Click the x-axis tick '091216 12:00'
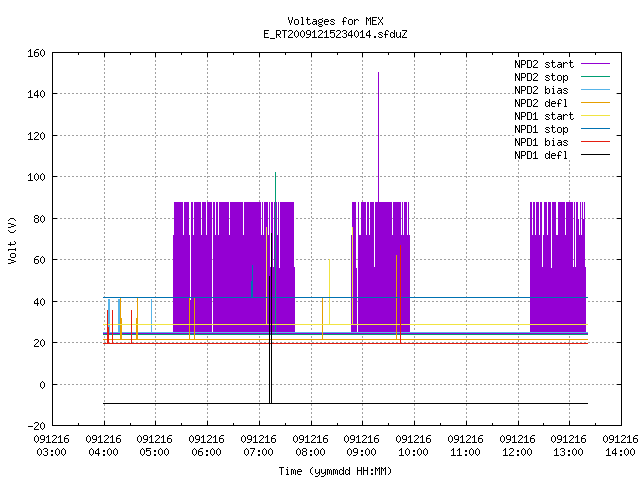This screenshot has width=640, height=480. (518, 446)
